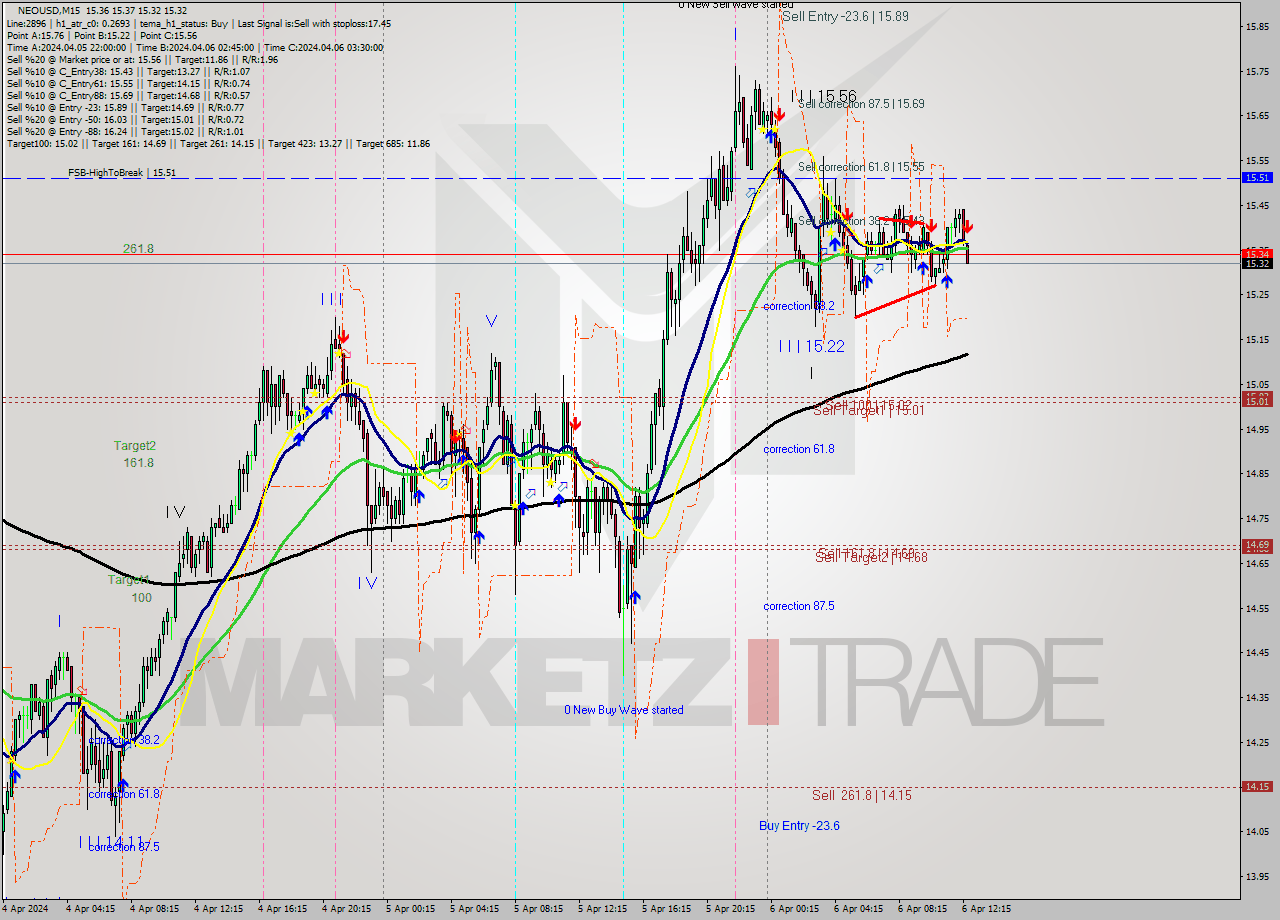Select the 0 New Buy Wave started label
The height and width of the screenshot is (920, 1280).
tap(624, 710)
